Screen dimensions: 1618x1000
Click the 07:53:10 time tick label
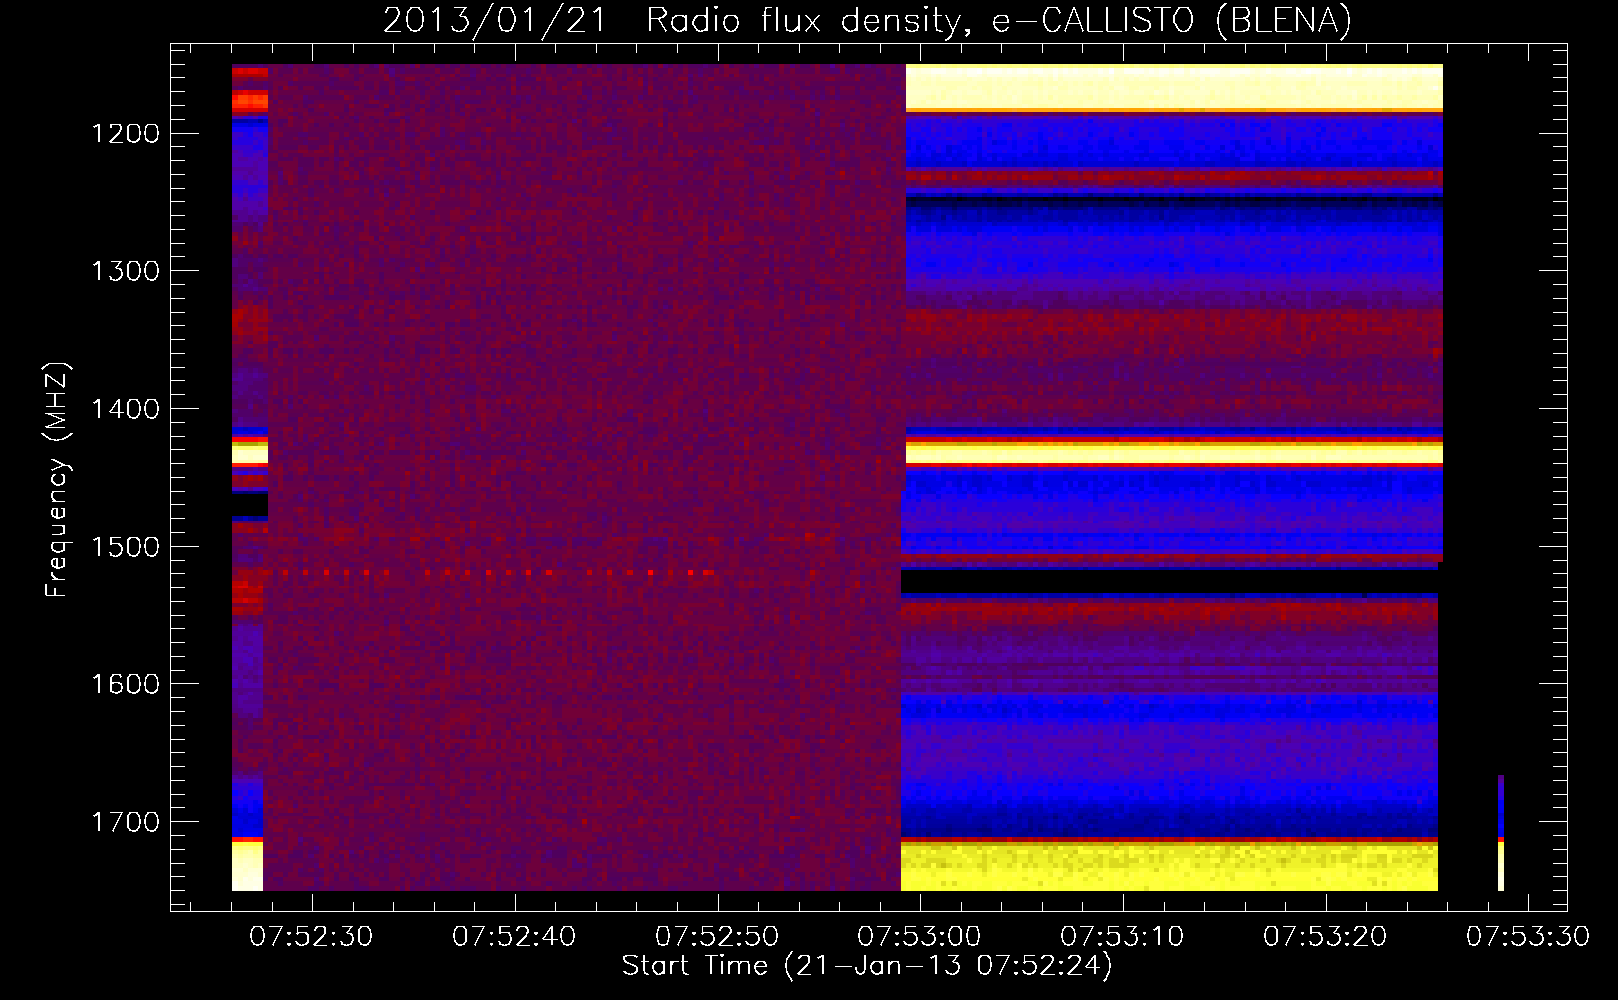click(x=1122, y=936)
